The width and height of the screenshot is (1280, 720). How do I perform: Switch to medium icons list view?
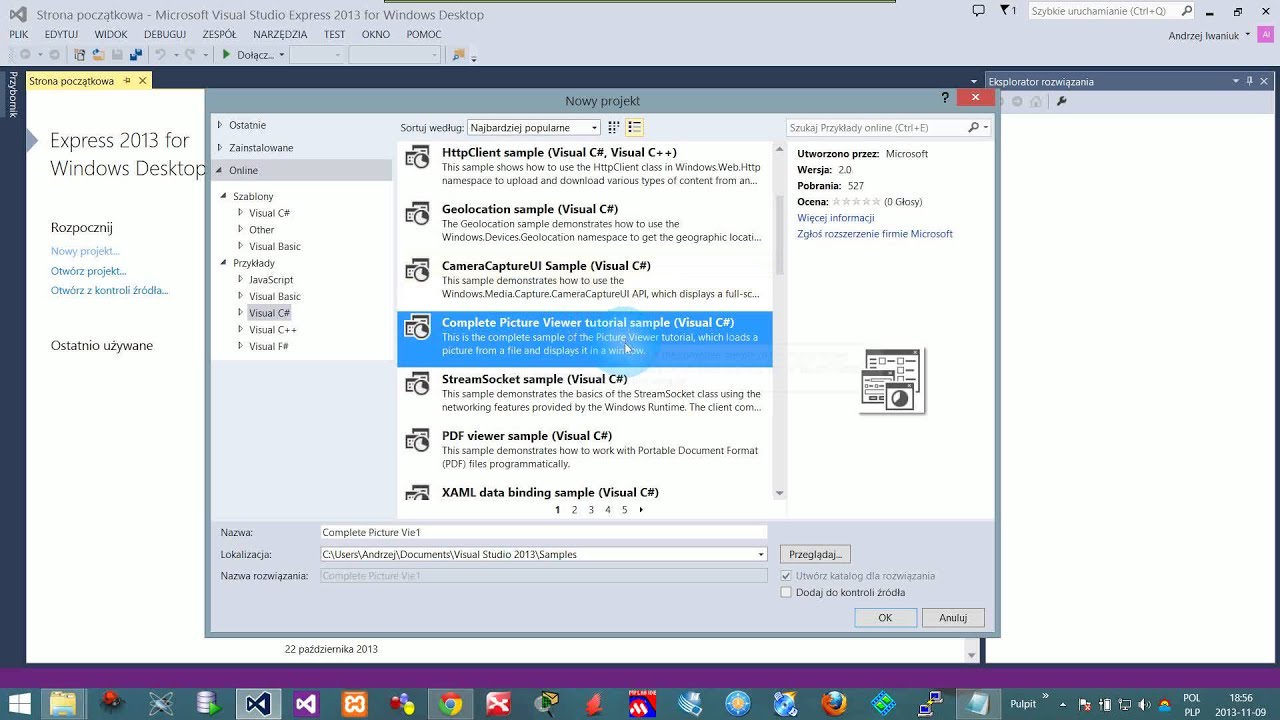tap(634, 127)
